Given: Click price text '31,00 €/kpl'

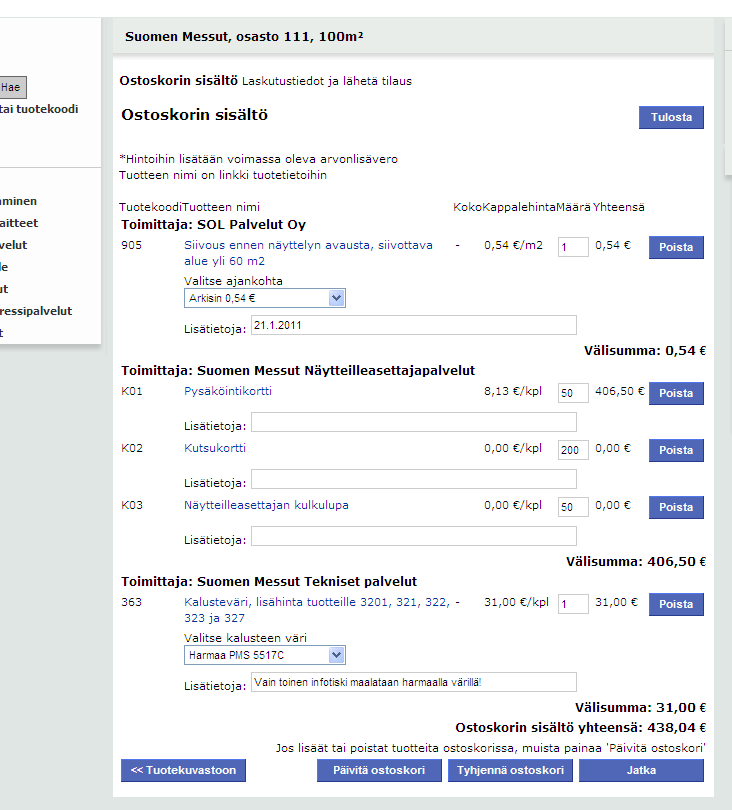Looking at the screenshot, I should pyautogui.click(x=517, y=602).
